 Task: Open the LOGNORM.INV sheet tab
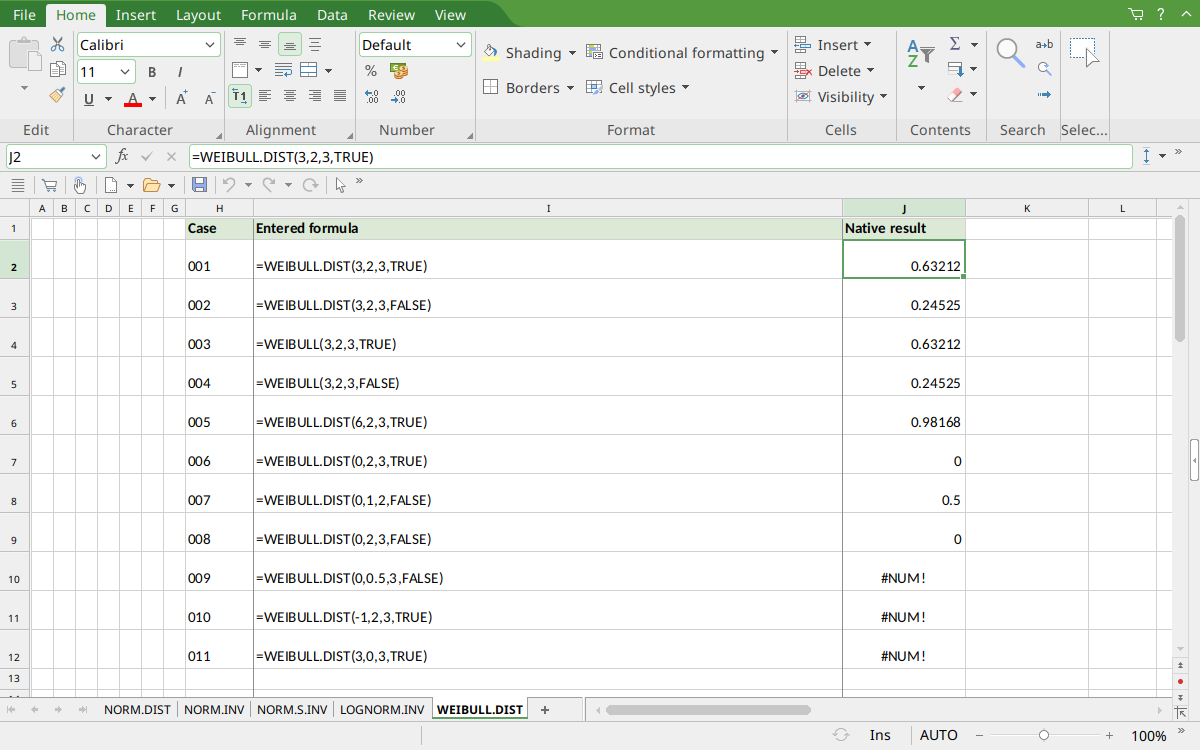click(x=381, y=710)
